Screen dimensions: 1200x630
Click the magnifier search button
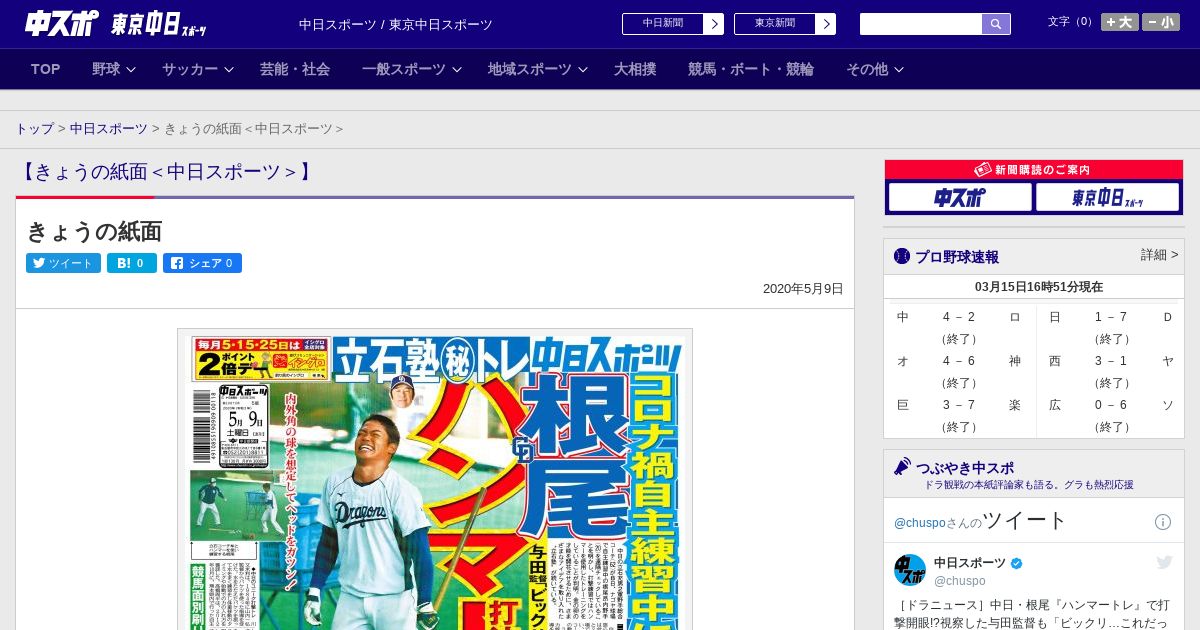point(996,24)
